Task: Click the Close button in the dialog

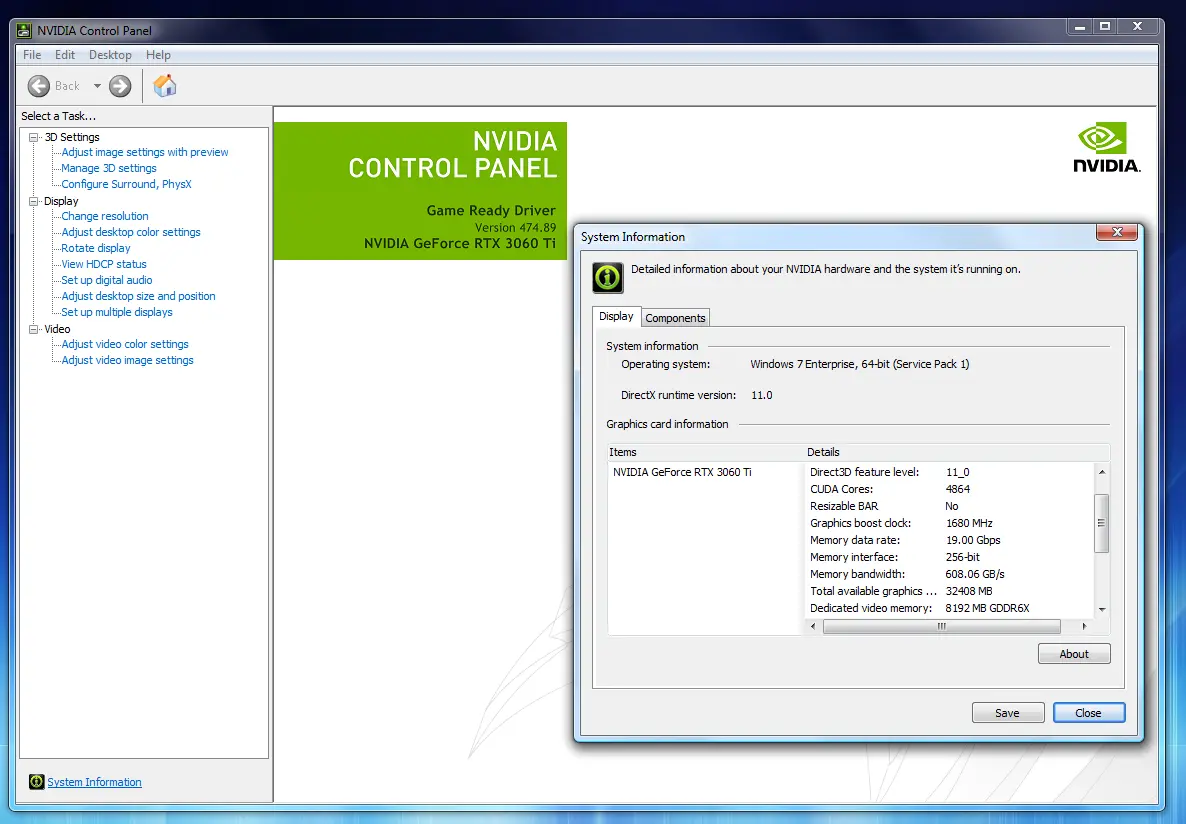Action: [x=1088, y=713]
